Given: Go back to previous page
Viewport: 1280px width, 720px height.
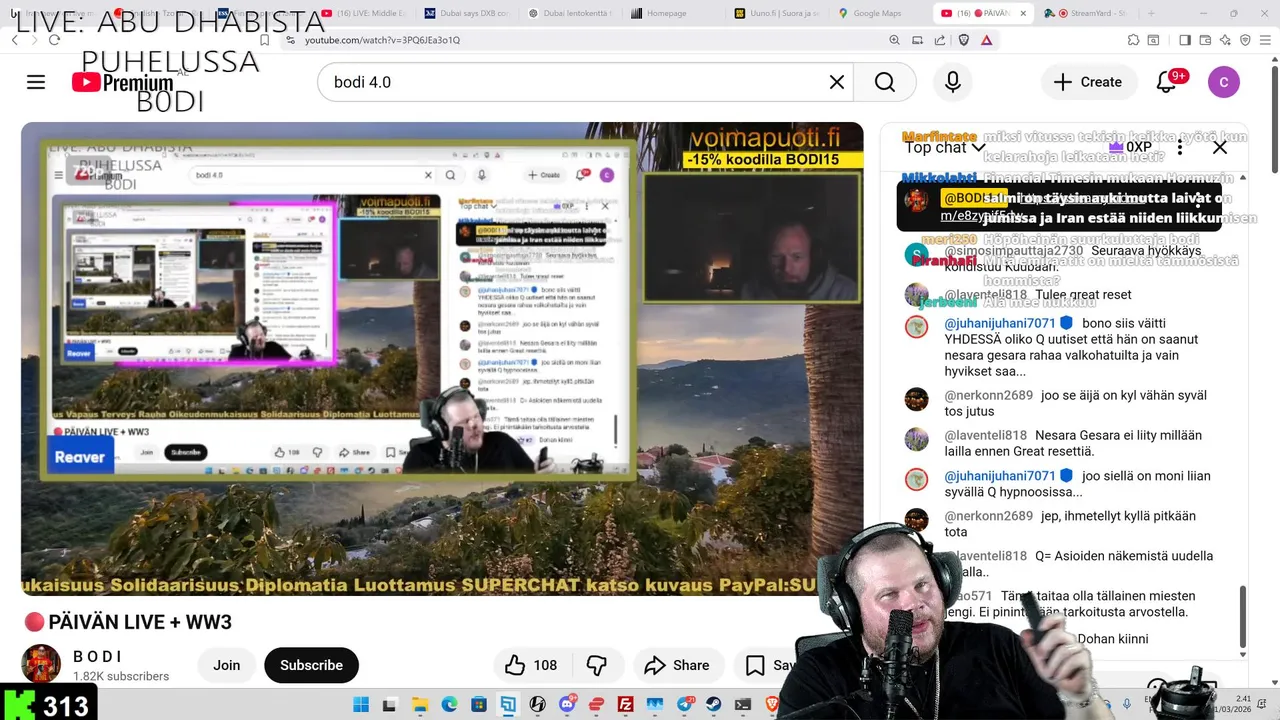Looking at the screenshot, I should (15, 40).
